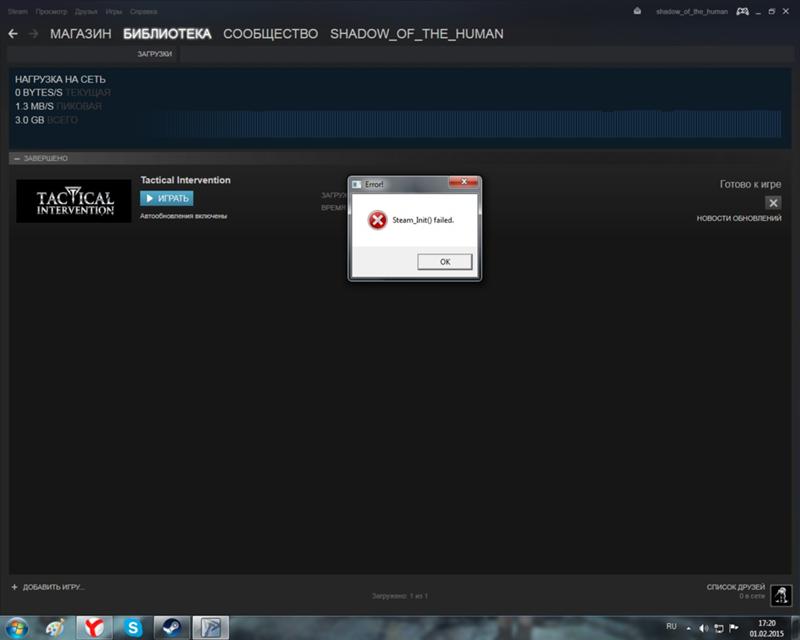The image size is (800, 640).
Task: Click the Error dialog title bar icon
Action: click(x=357, y=184)
